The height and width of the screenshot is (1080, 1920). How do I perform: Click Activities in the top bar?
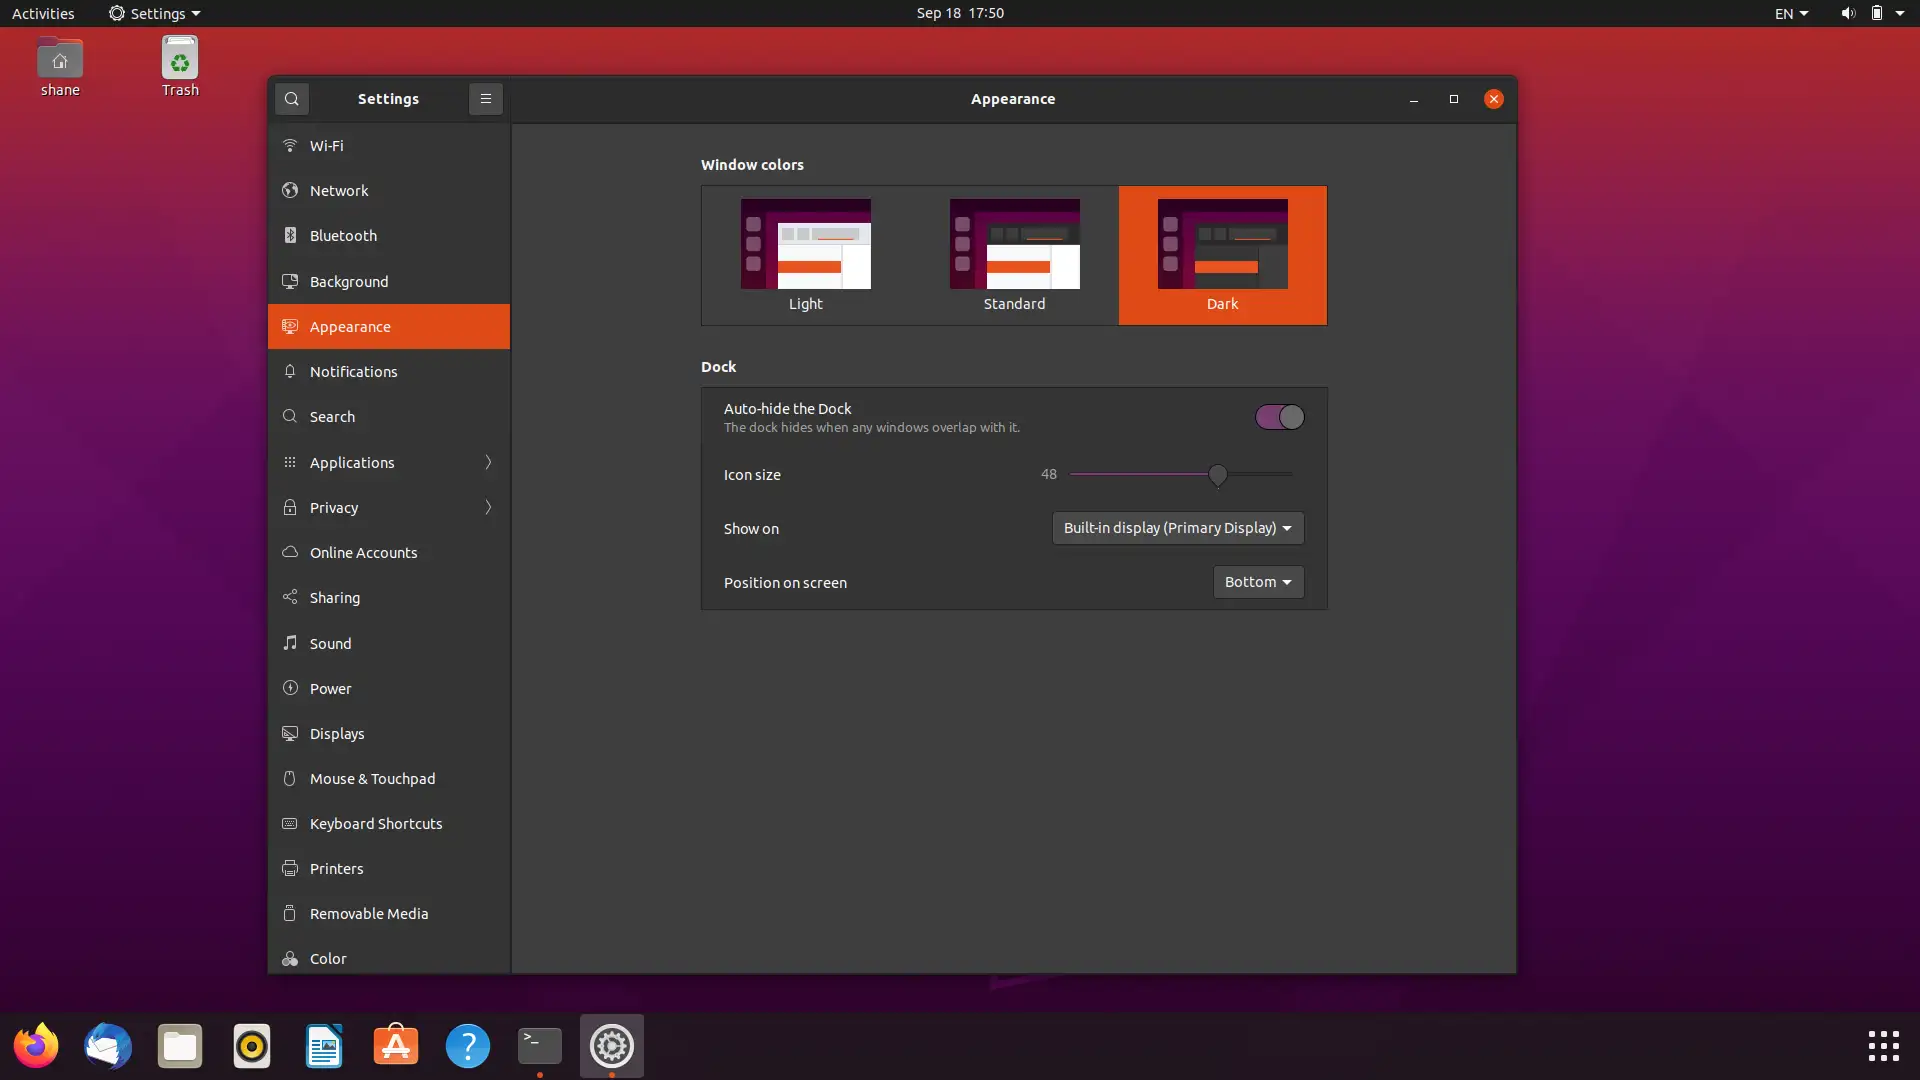pyautogui.click(x=43, y=13)
